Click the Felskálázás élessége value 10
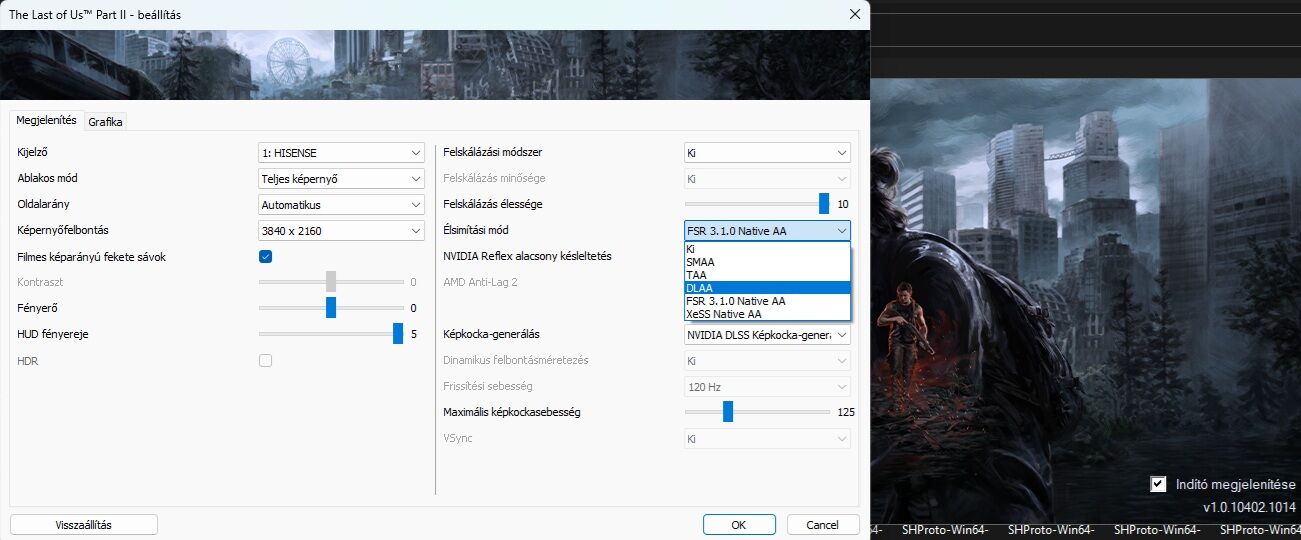 click(x=842, y=204)
